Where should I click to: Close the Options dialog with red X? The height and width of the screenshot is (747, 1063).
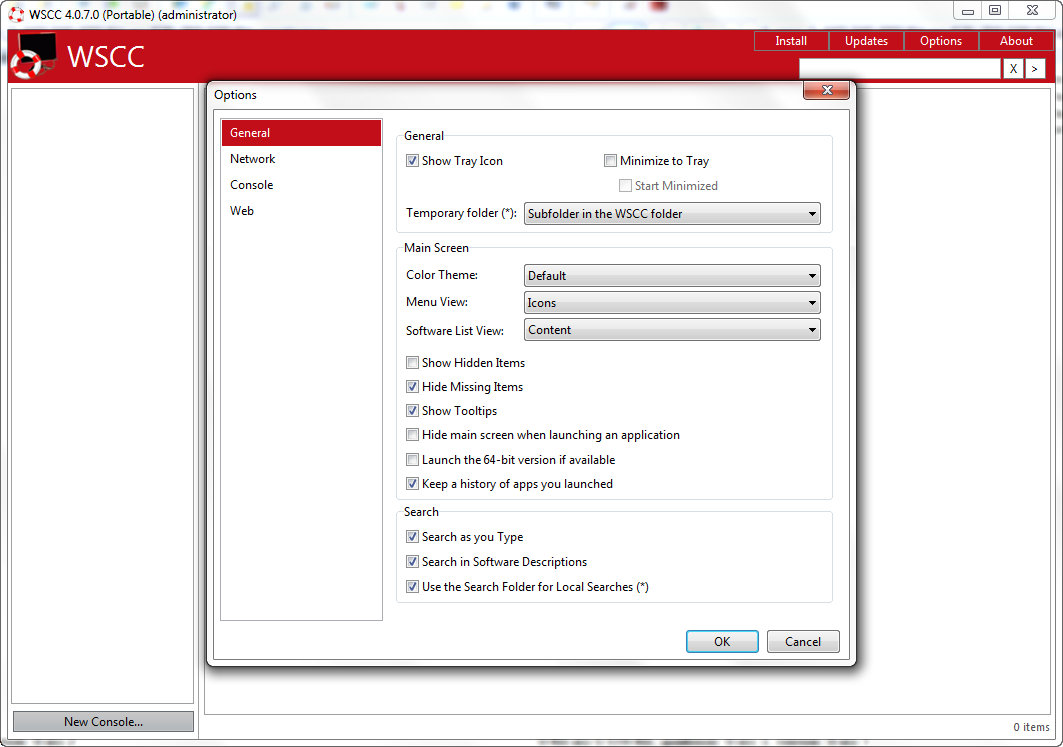click(827, 91)
